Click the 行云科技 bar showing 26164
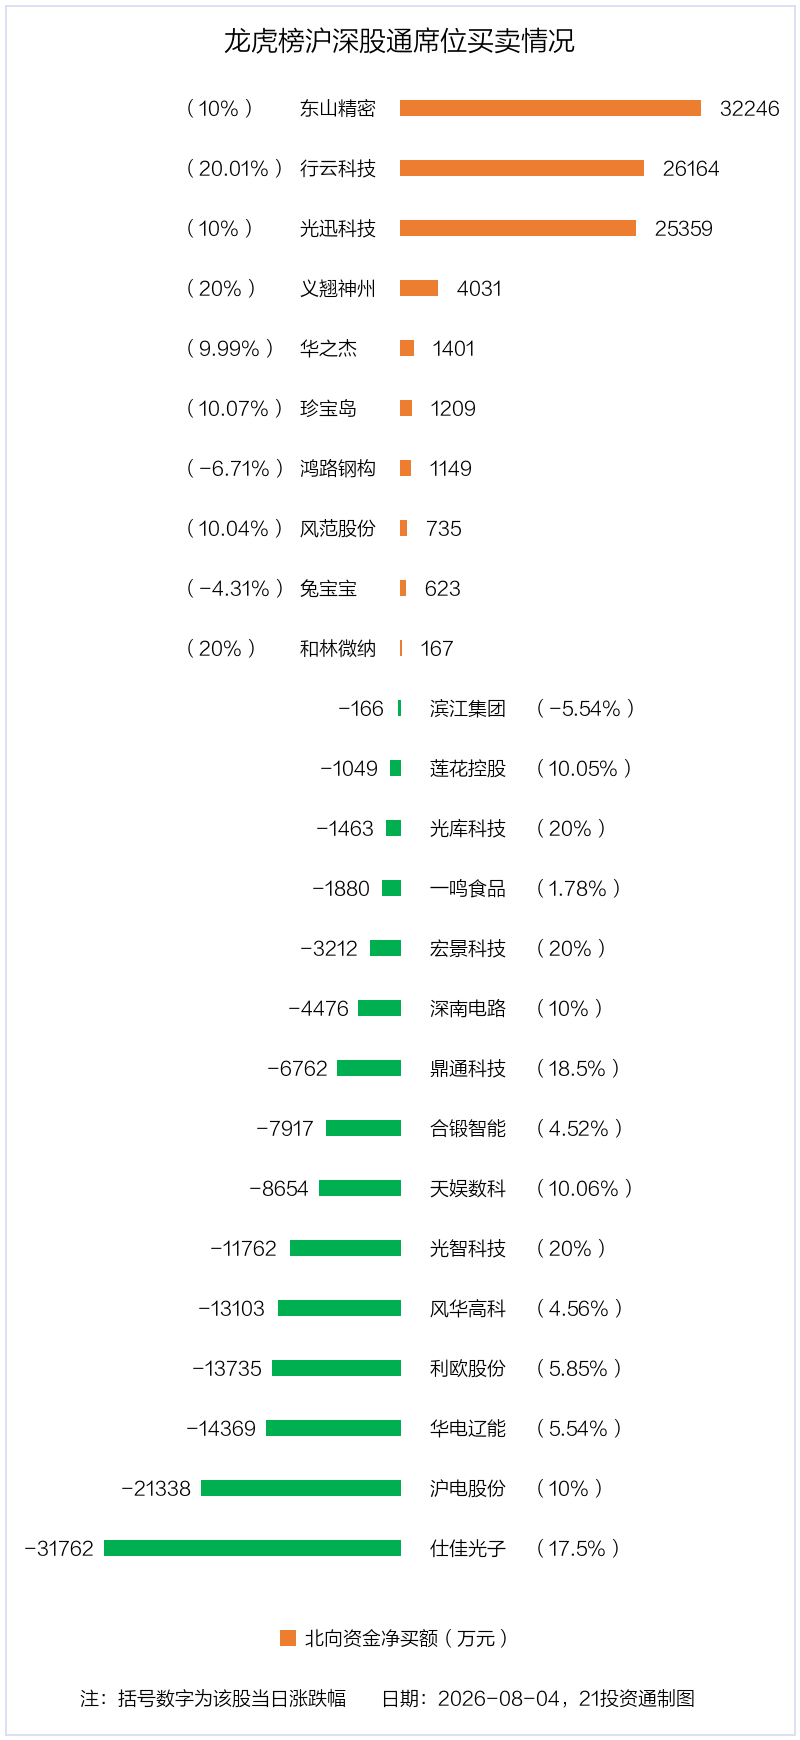 (x=522, y=168)
